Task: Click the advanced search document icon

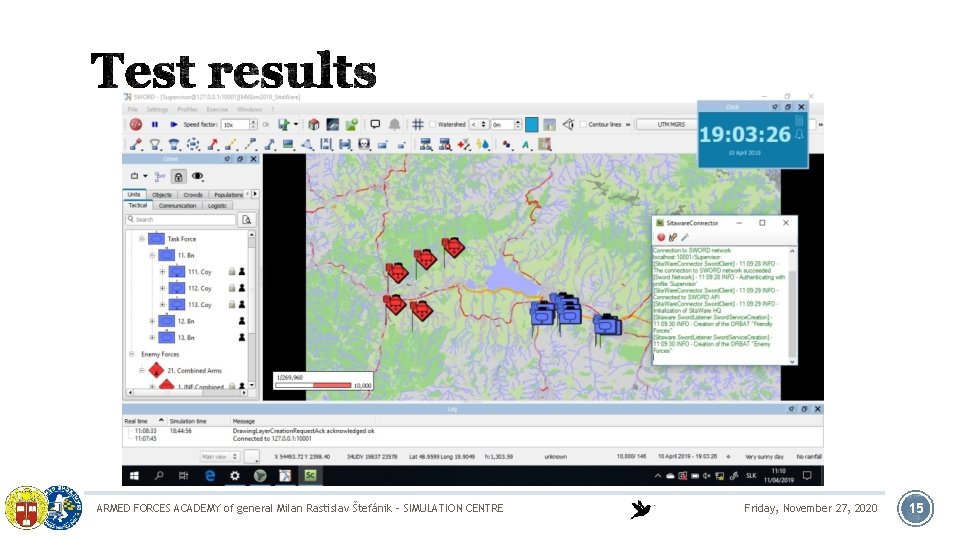Action: 247,219
